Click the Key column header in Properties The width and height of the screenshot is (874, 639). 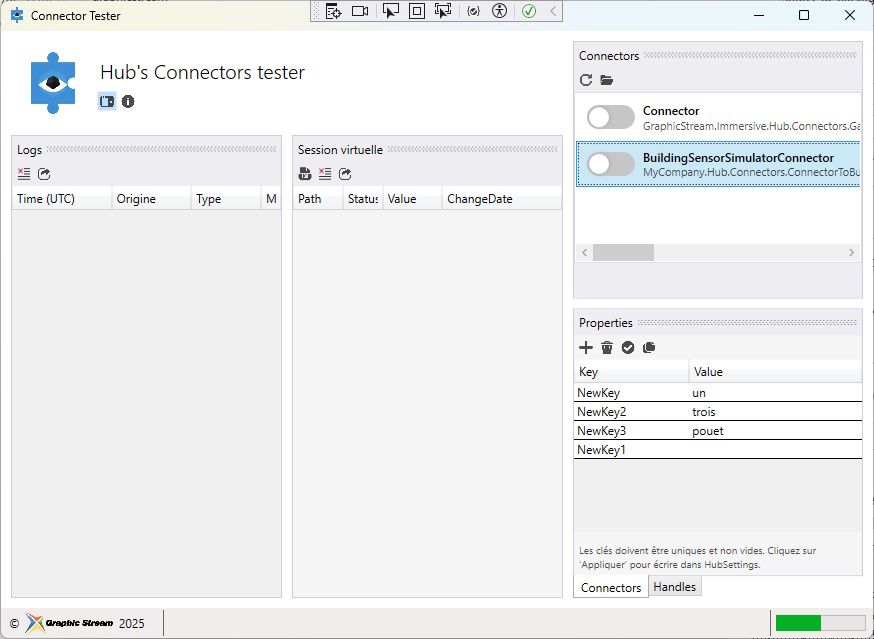click(631, 372)
